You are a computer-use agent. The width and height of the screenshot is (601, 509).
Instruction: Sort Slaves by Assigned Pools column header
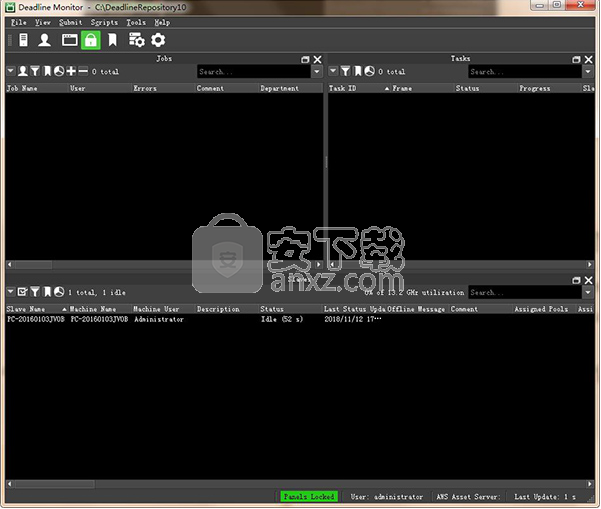pyautogui.click(x=545, y=309)
